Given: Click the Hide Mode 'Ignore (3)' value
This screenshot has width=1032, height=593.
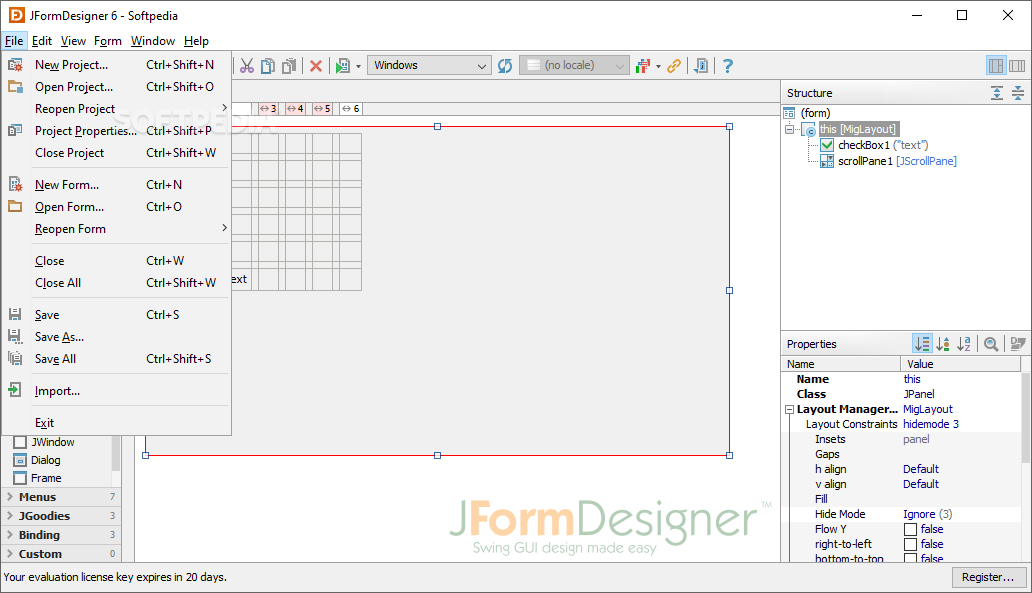Looking at the screenshot, I should (x=927, y=514).
